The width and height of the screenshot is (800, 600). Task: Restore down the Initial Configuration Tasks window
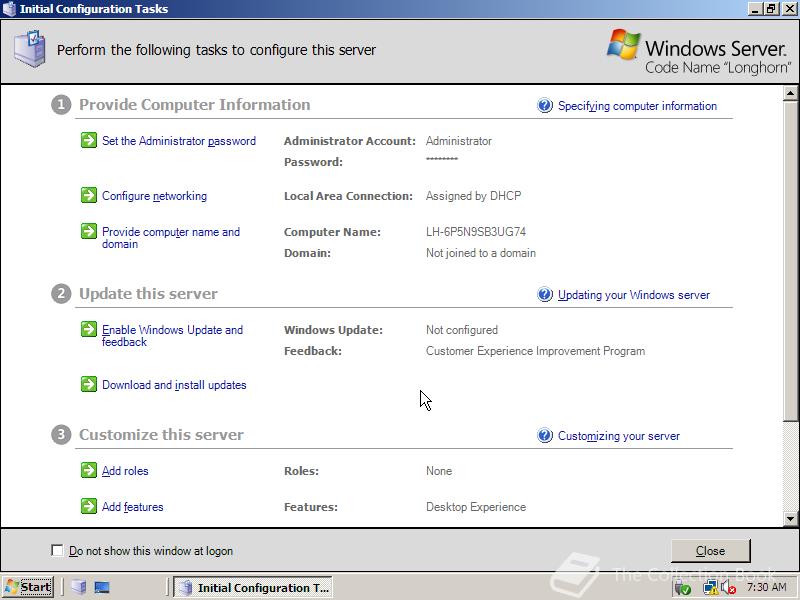770,9
